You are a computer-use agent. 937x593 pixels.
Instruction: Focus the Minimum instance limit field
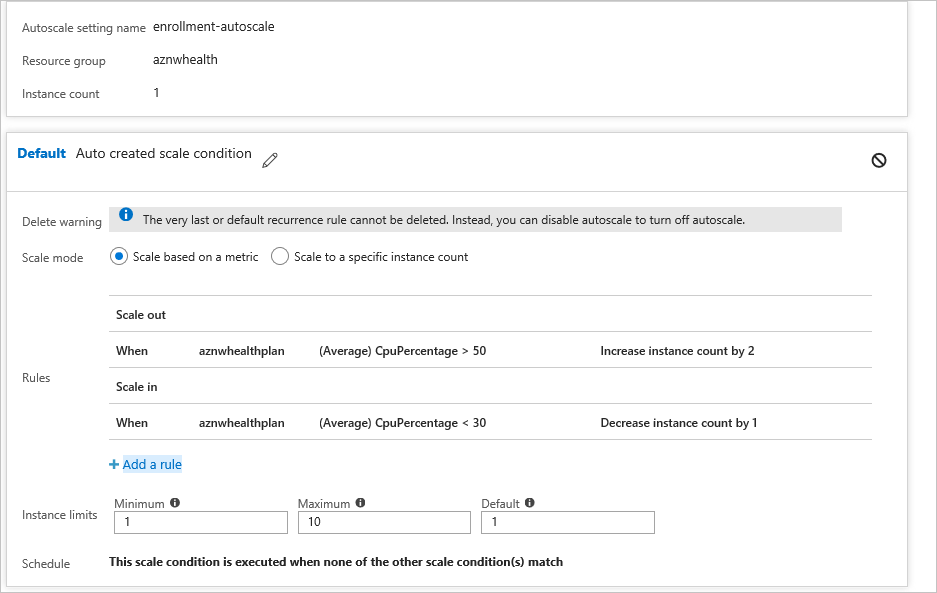[x=201, y=522]
